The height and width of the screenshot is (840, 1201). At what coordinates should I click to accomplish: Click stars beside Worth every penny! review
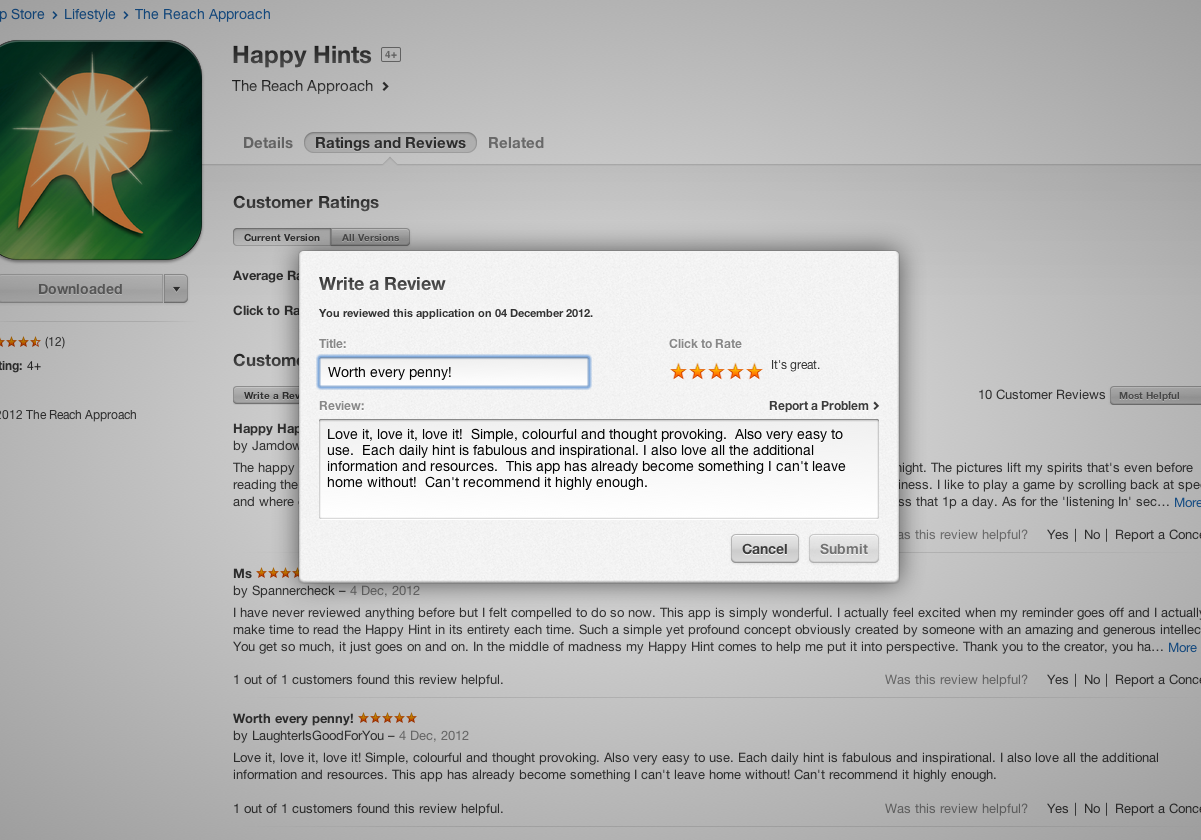(387, 718)
